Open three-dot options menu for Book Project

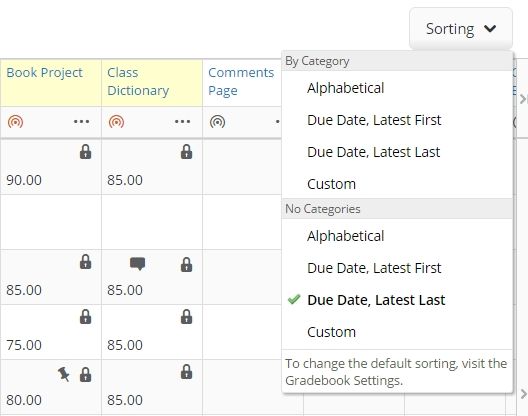click(x=81, y=121)
